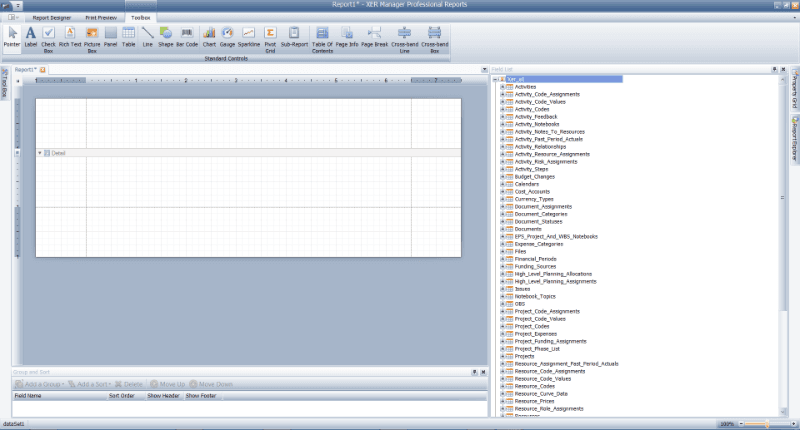Click the Show Footer column header
This screenshot has height=430, width=800.
coord(202,396)
